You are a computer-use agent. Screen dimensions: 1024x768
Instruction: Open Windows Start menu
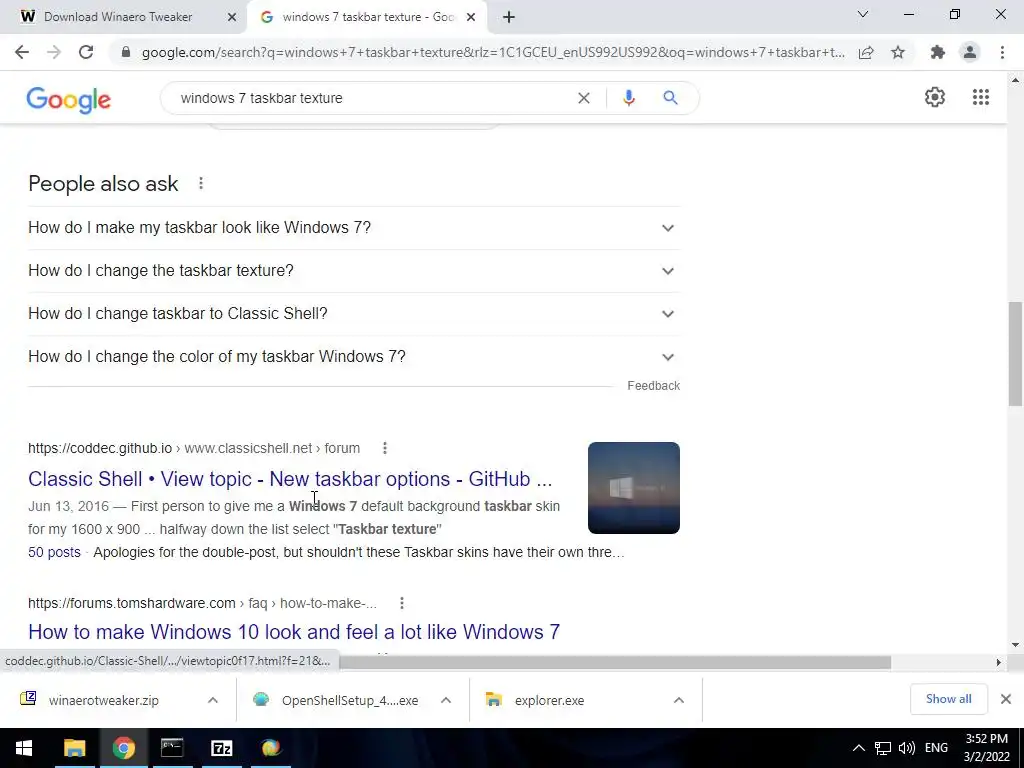(24, 748)
